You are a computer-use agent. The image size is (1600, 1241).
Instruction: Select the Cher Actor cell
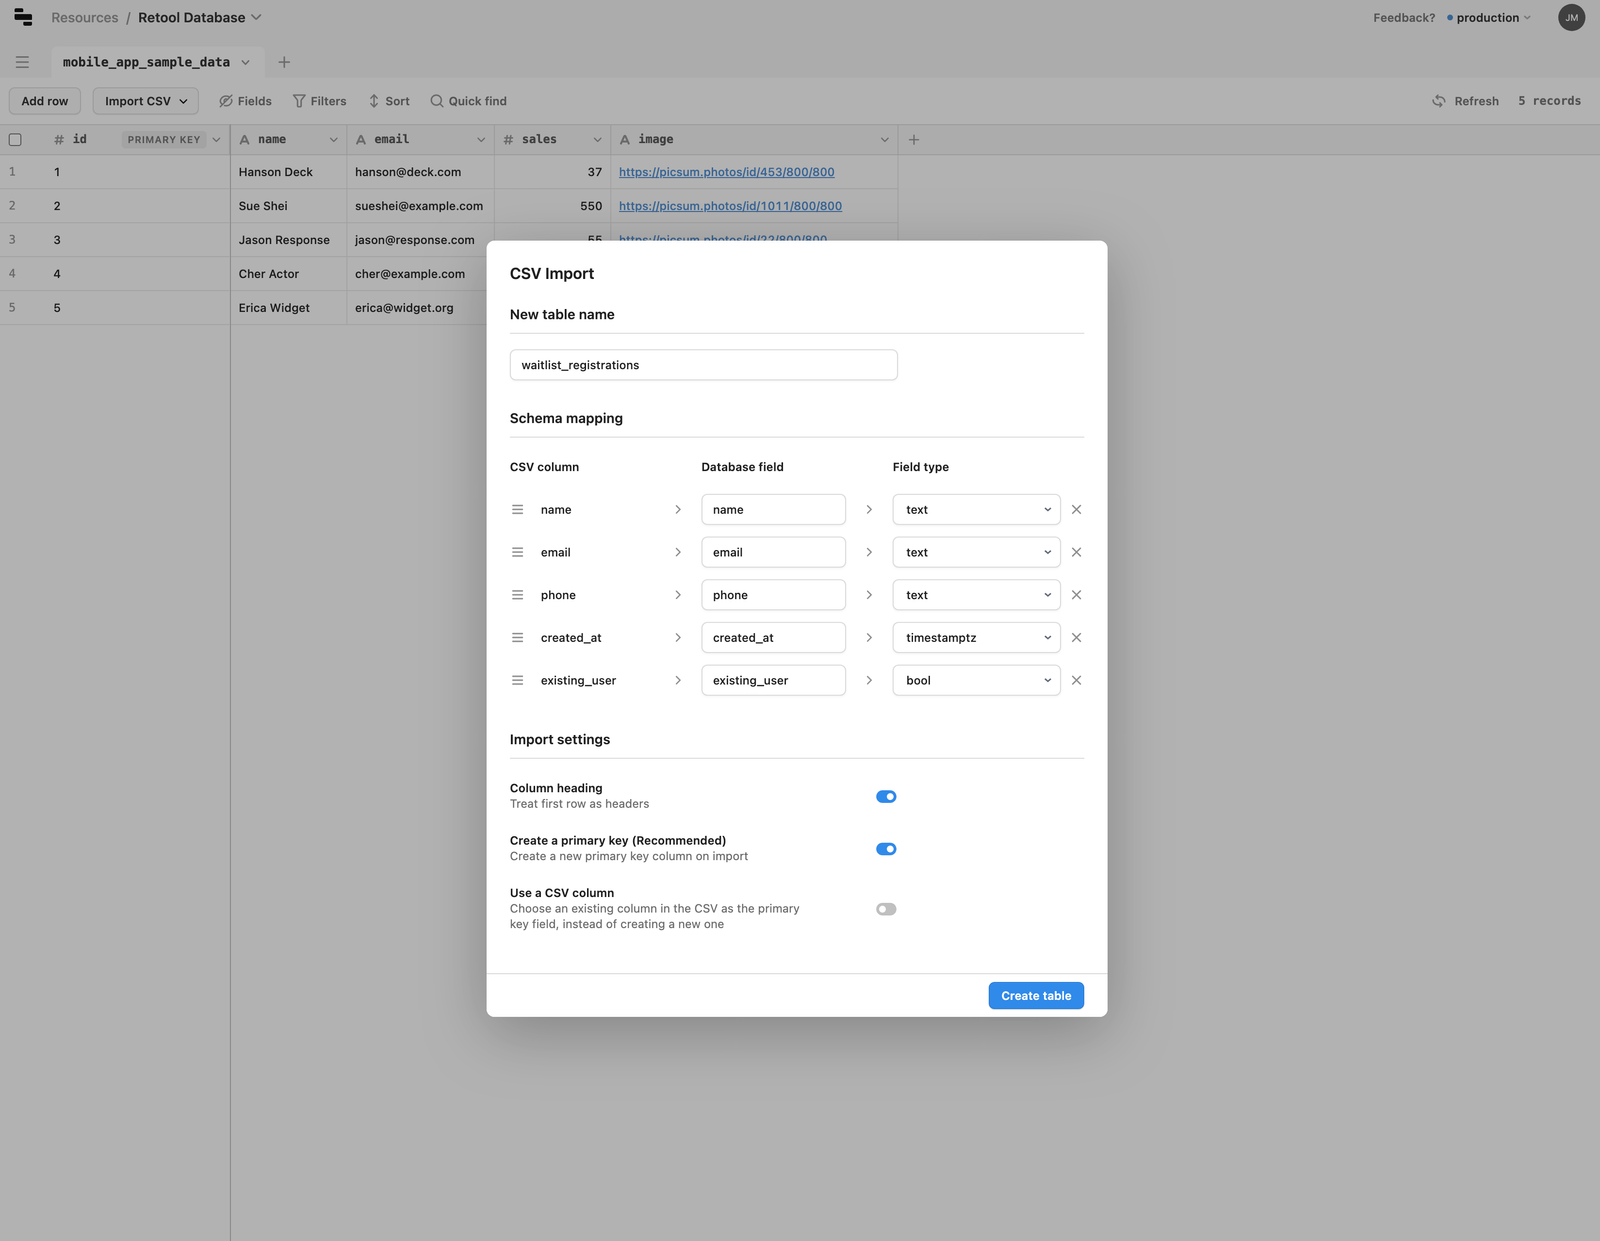pyautogui.click(x=288, y=274)
